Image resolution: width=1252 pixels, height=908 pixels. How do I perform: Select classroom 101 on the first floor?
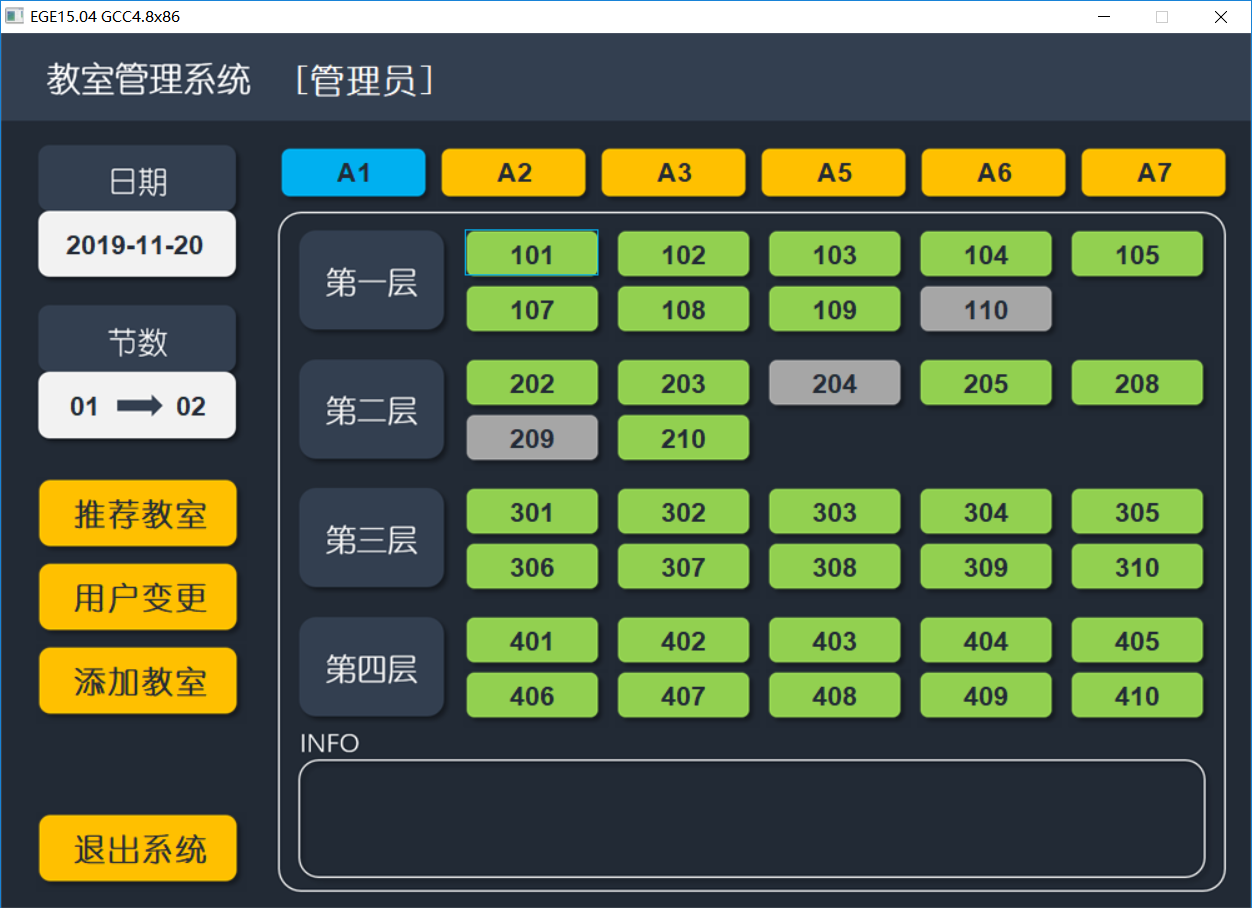tap(531, 254)
